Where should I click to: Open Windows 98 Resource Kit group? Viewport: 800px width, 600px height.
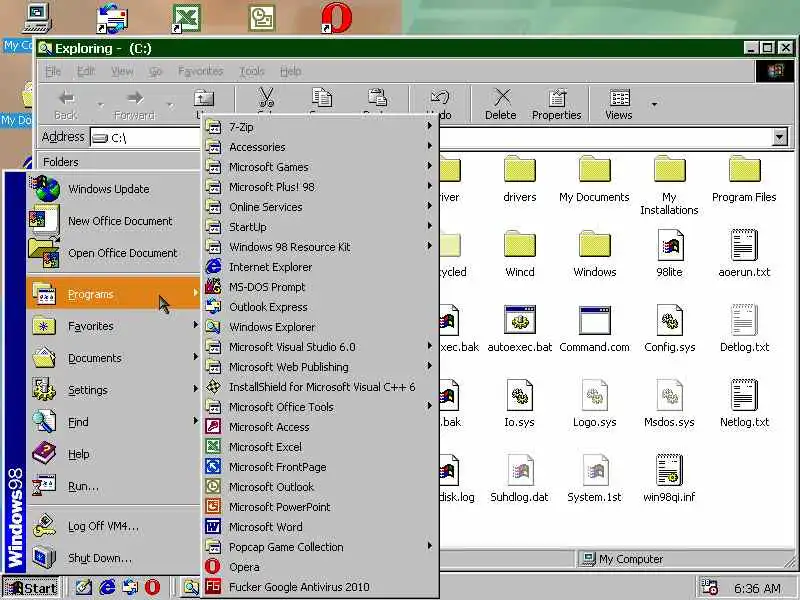point(320,246)
